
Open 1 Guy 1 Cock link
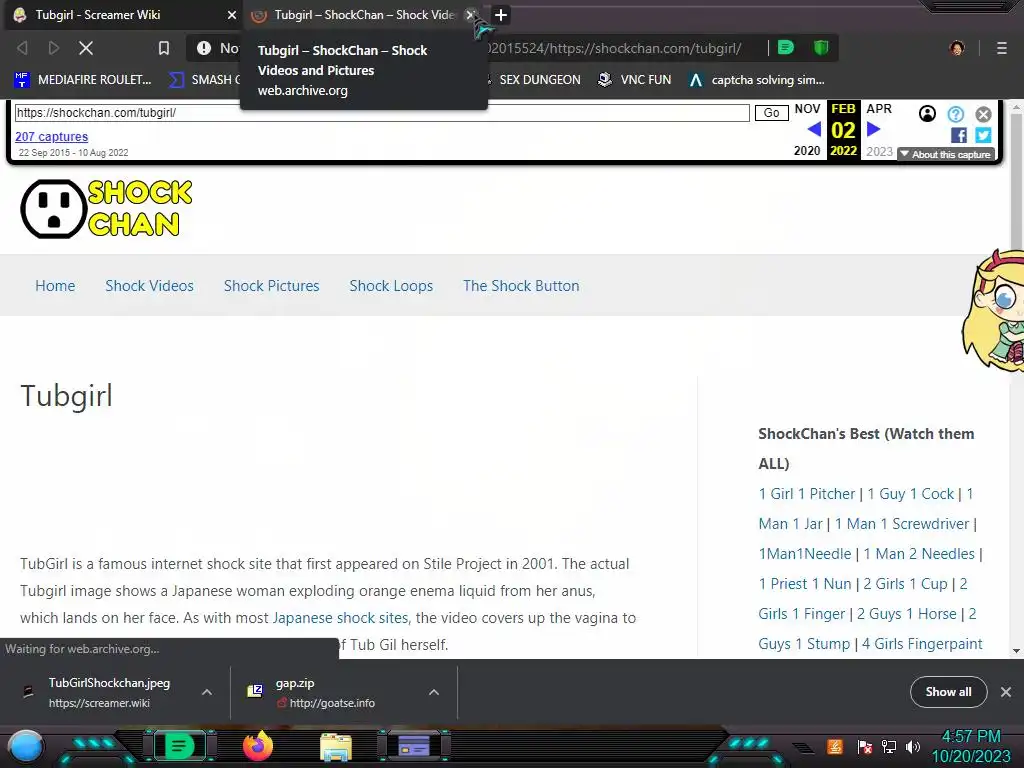(910, 494)
